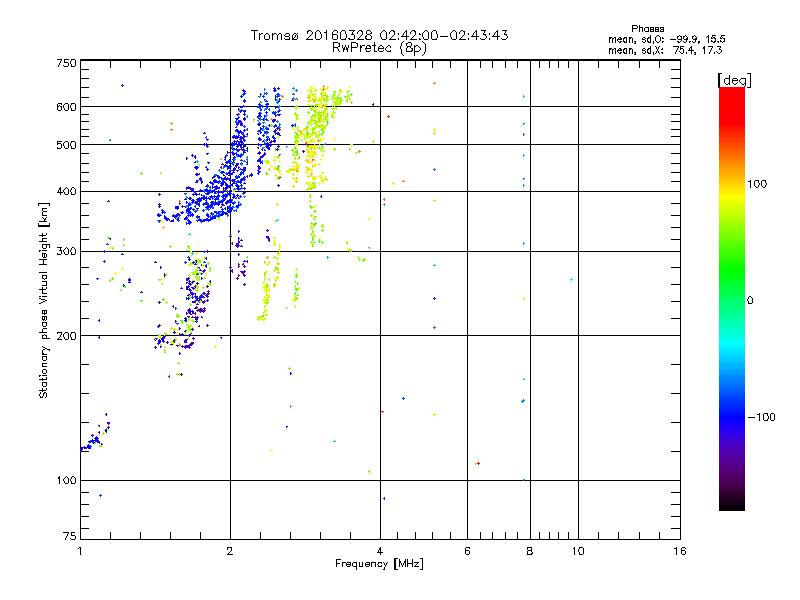Click the x-axis label '10'
800x600 pixels.
(578, 551)
